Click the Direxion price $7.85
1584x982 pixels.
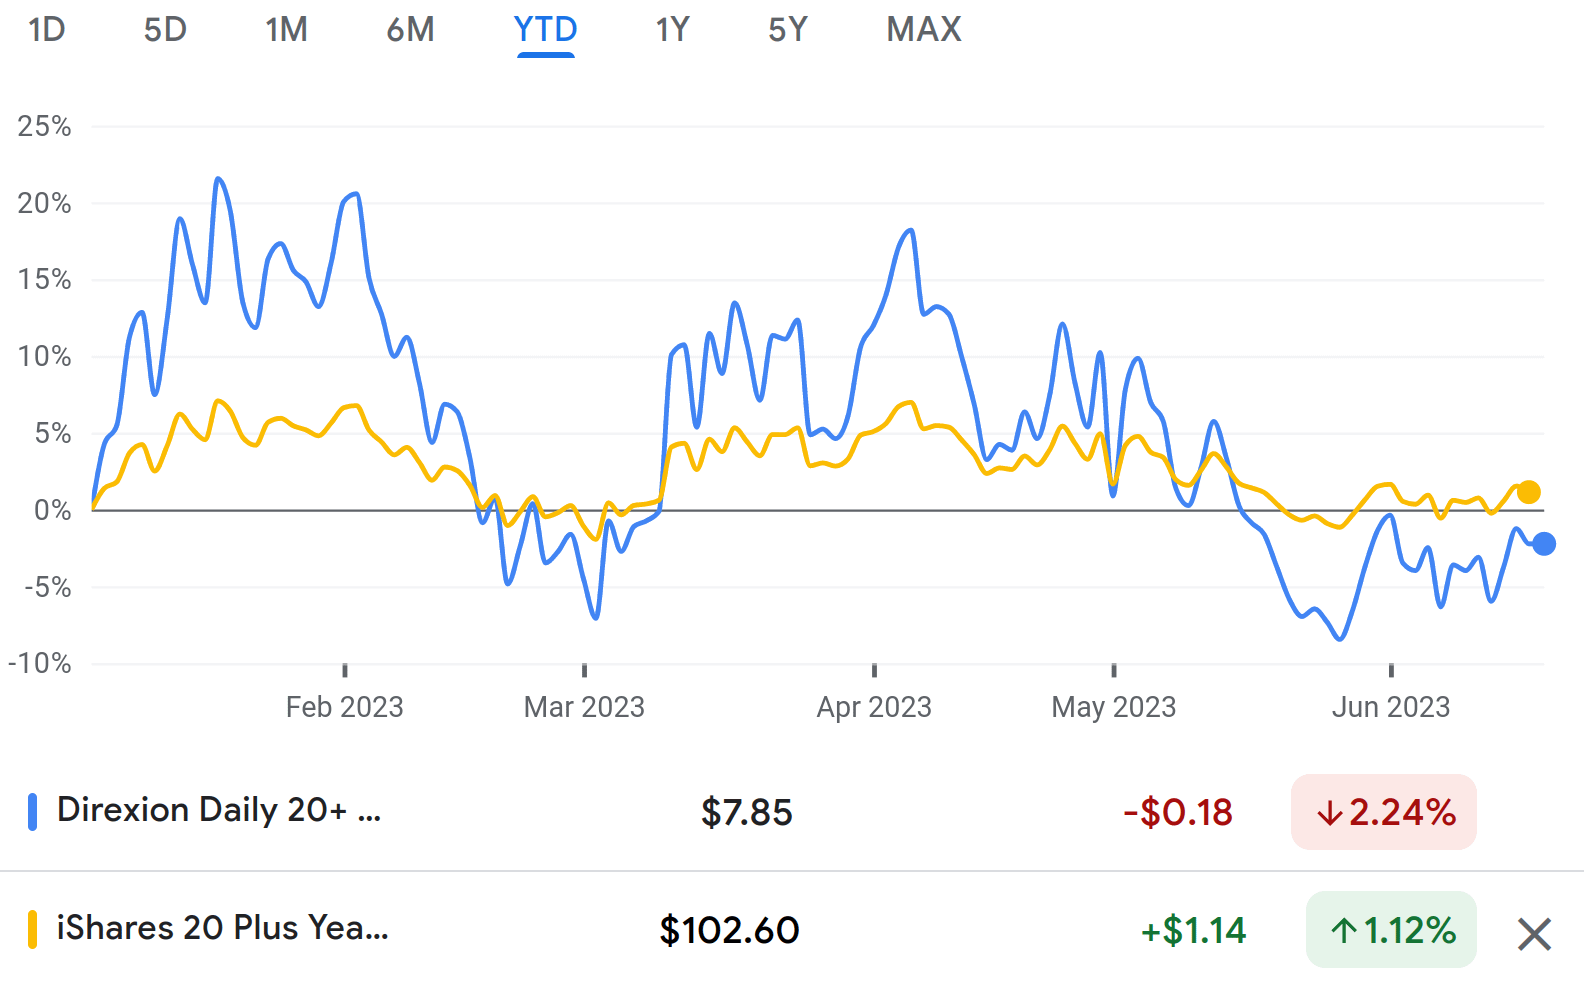click(x=746, y=812)
